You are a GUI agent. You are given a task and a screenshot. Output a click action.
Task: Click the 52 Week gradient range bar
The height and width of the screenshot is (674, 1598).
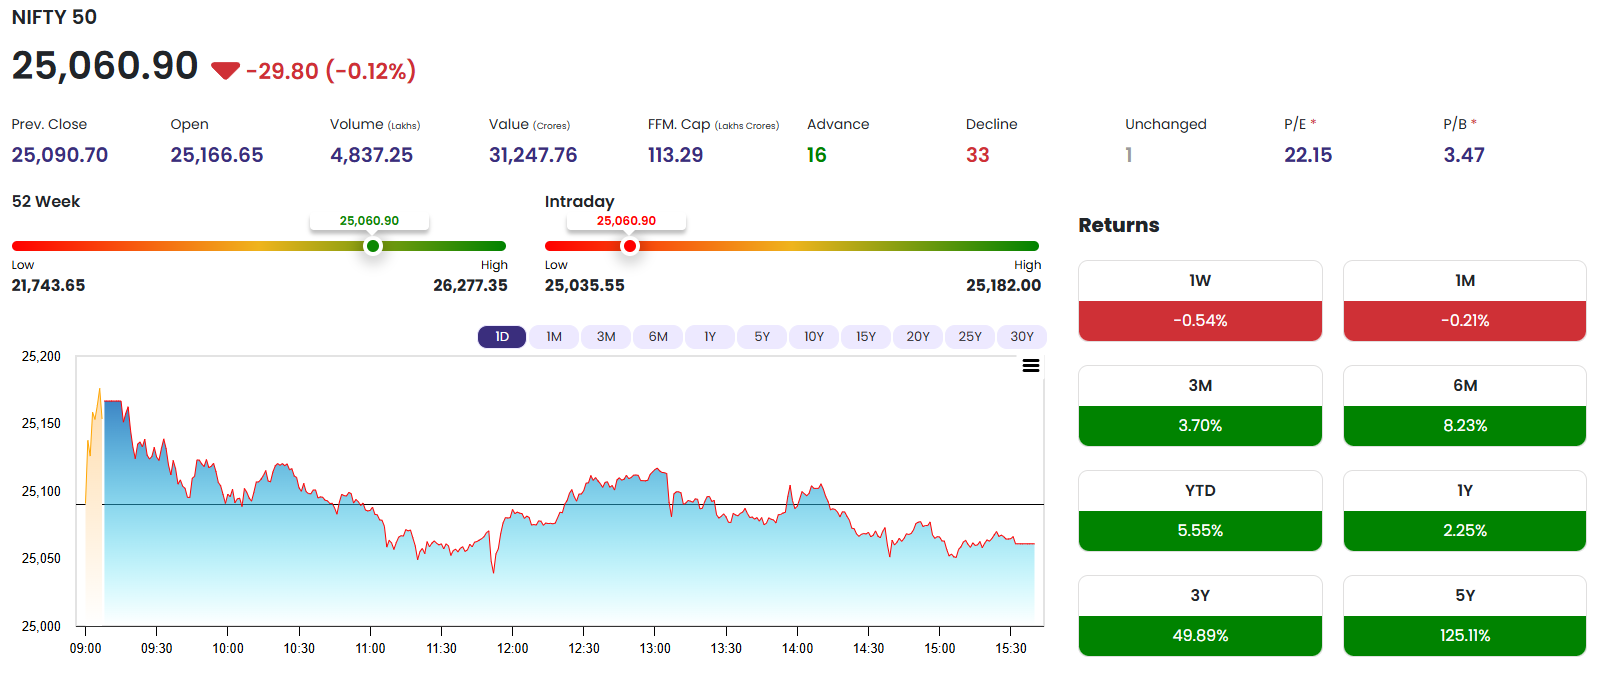click(x=259, y=246)
